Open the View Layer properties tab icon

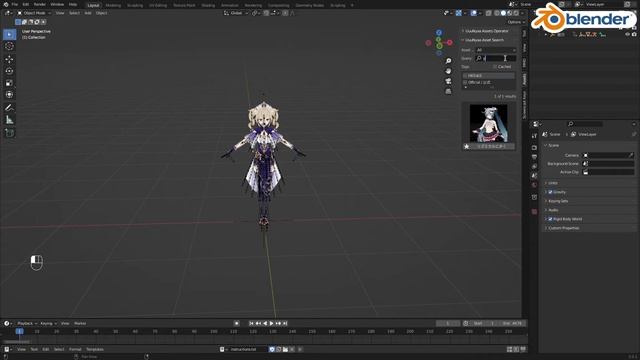[x=534, y=166]
